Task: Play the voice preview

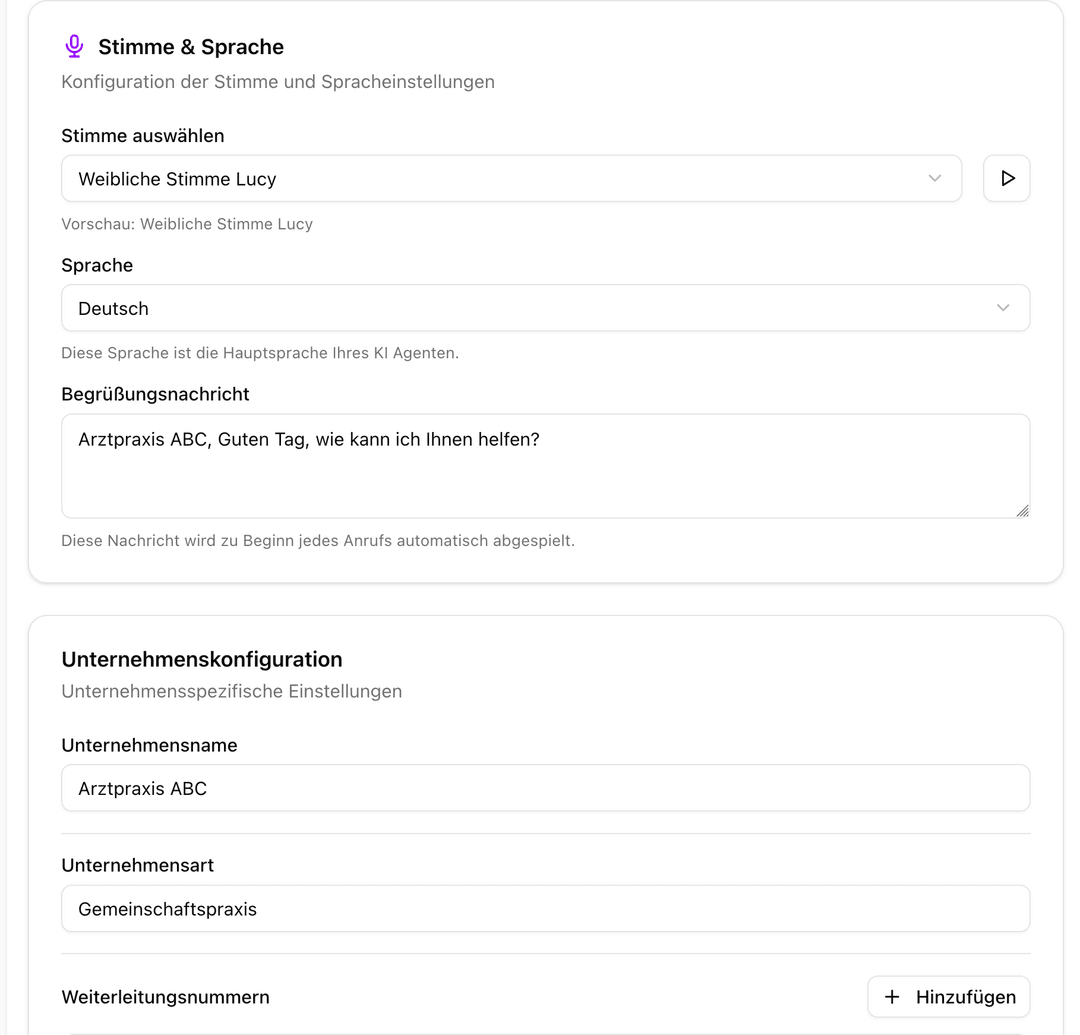Action: click(1007, 179)
